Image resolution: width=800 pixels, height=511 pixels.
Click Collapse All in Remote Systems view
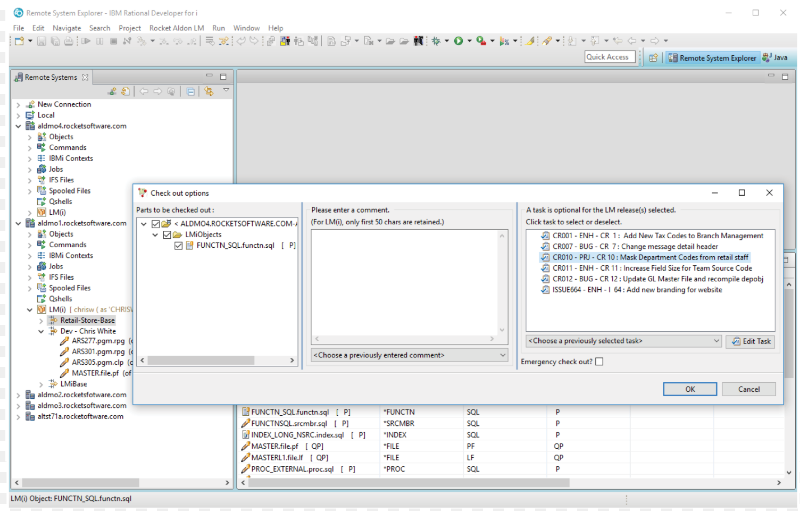(191, 91)
